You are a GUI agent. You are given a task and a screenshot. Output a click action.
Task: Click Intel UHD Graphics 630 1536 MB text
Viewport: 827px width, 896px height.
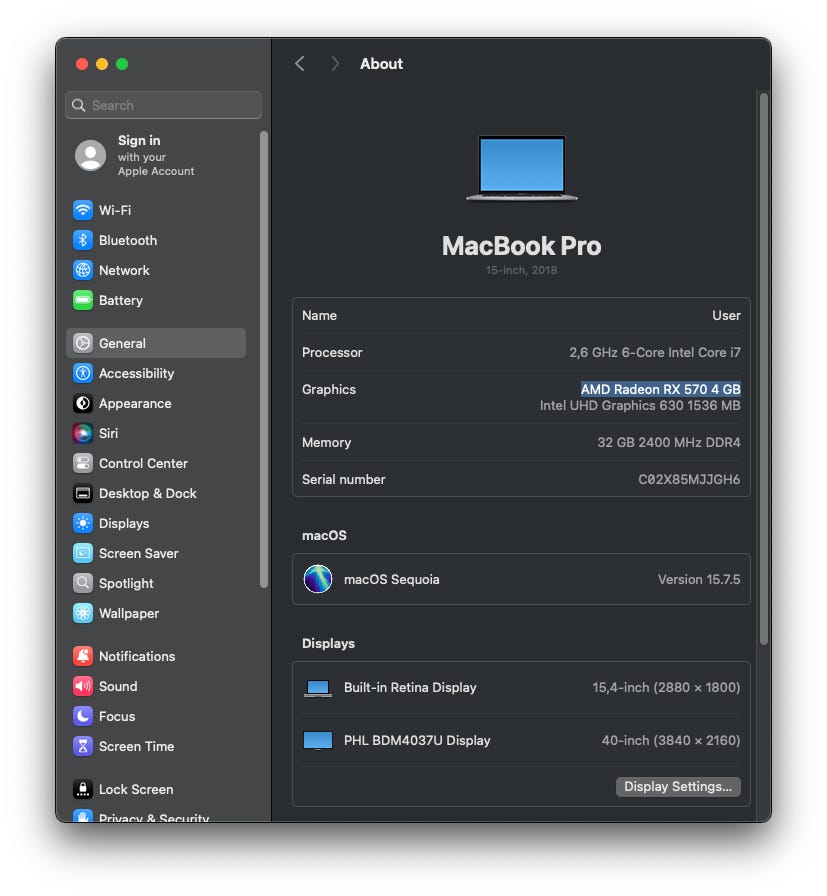tap(640, 406)
